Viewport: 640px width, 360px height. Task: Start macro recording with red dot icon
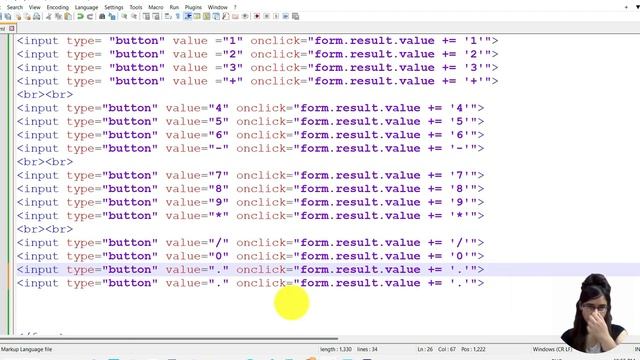click(257, 16)
